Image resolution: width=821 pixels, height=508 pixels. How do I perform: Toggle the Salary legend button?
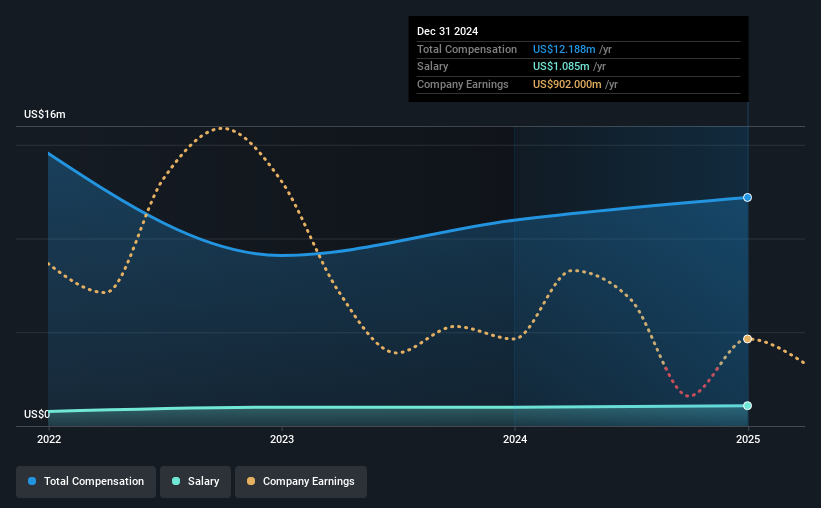[x=195, y=481]
